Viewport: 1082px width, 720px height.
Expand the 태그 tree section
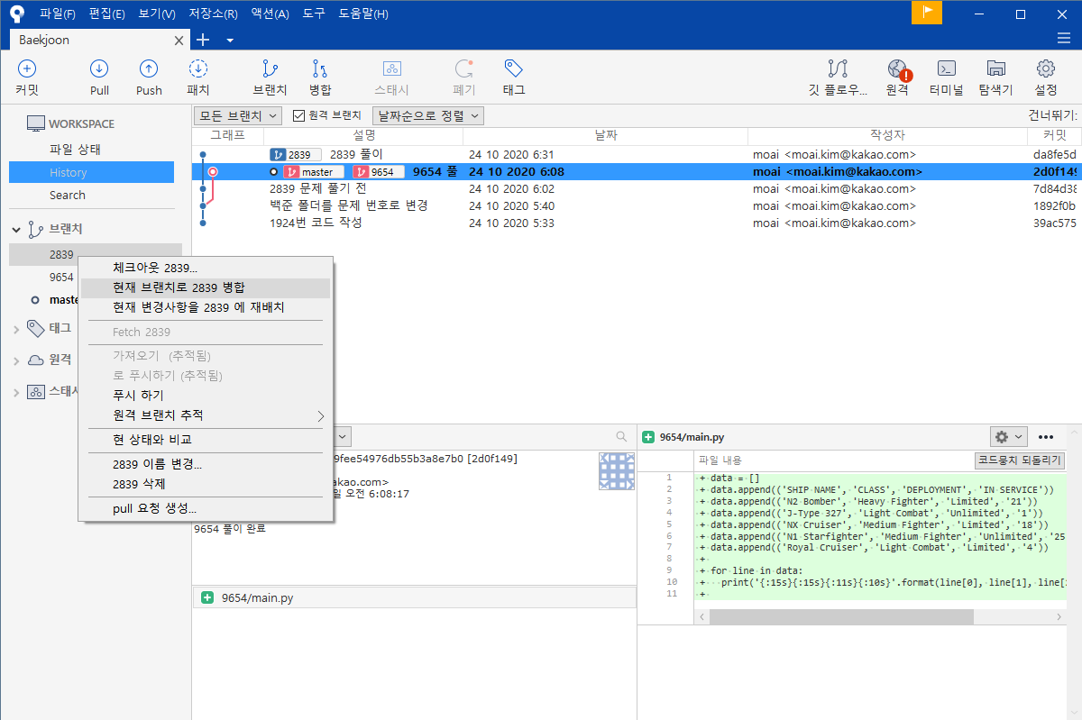pos(17,329)
